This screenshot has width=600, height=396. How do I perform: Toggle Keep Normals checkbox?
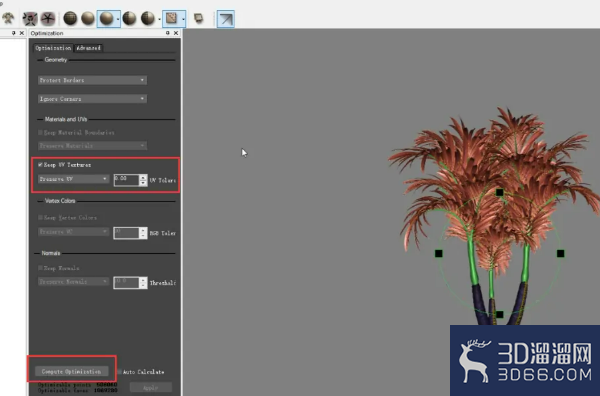point(40,268)
